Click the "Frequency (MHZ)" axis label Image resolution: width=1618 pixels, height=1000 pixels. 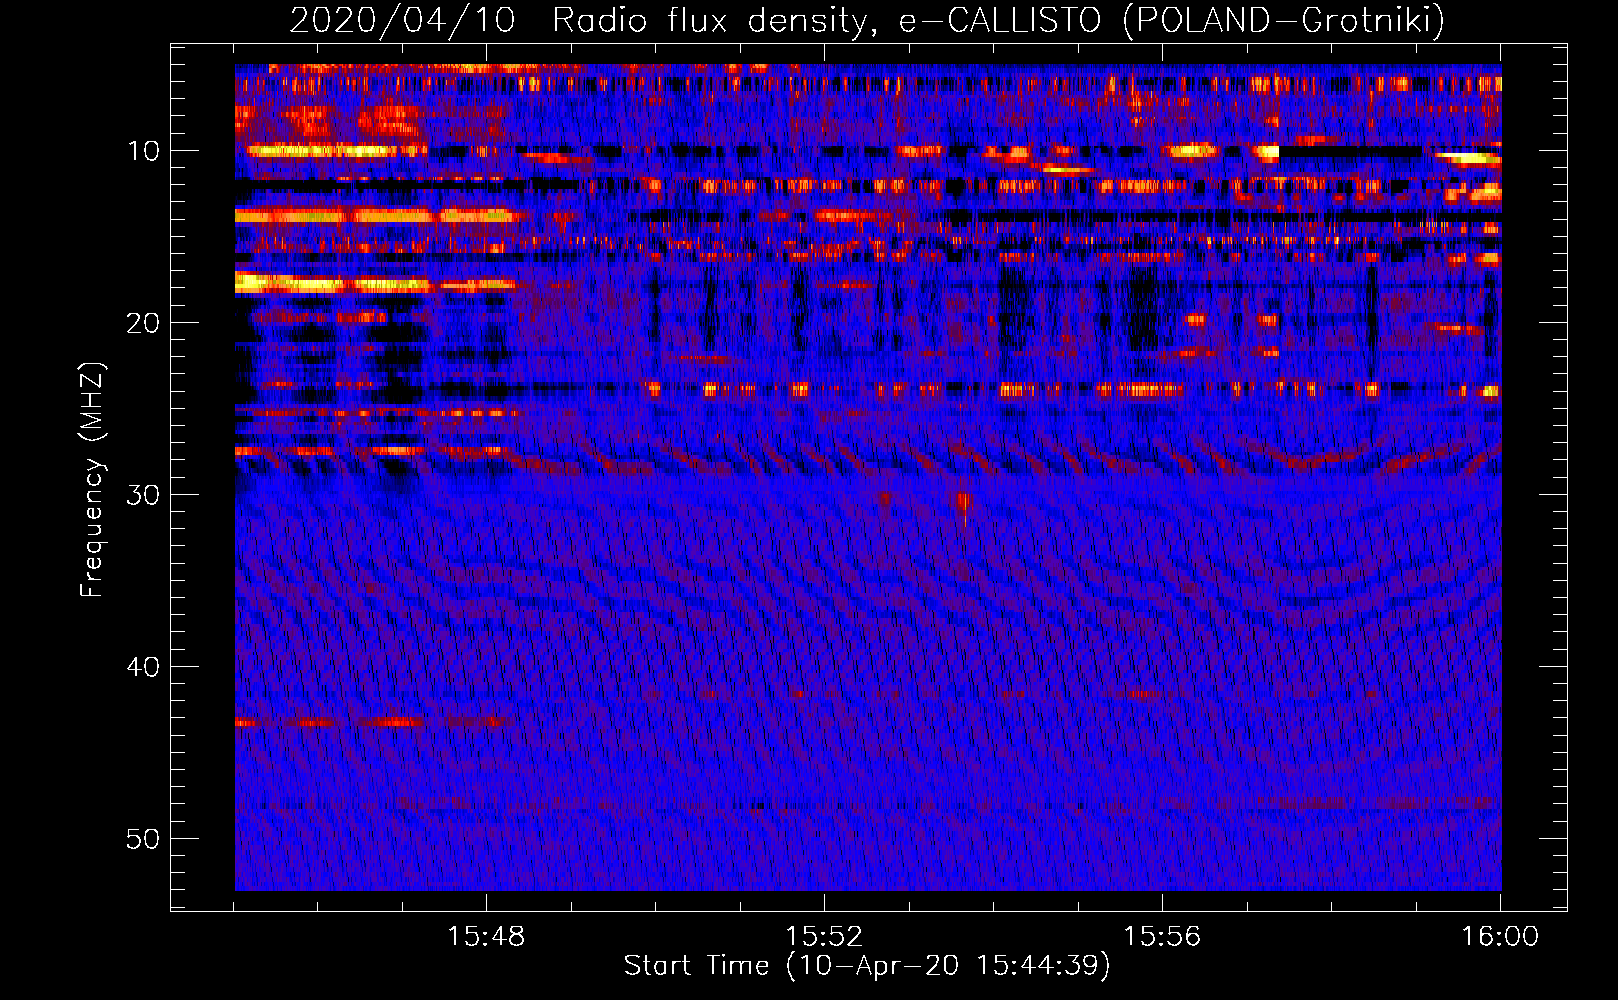[x=92, y=480]
